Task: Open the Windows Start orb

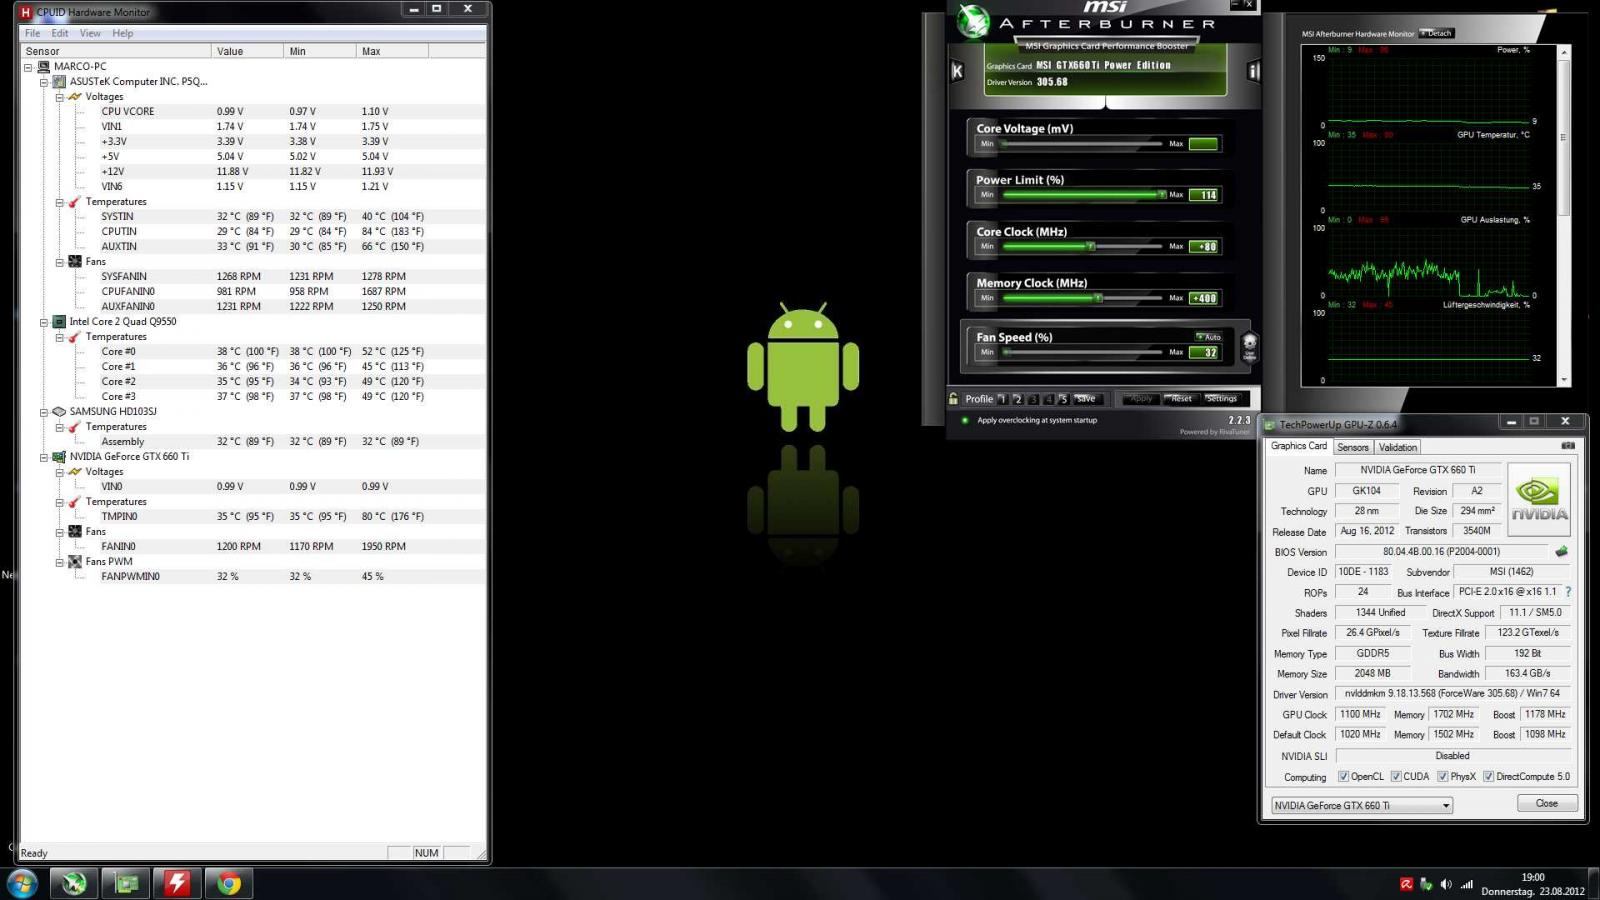Action: [22, 883]
